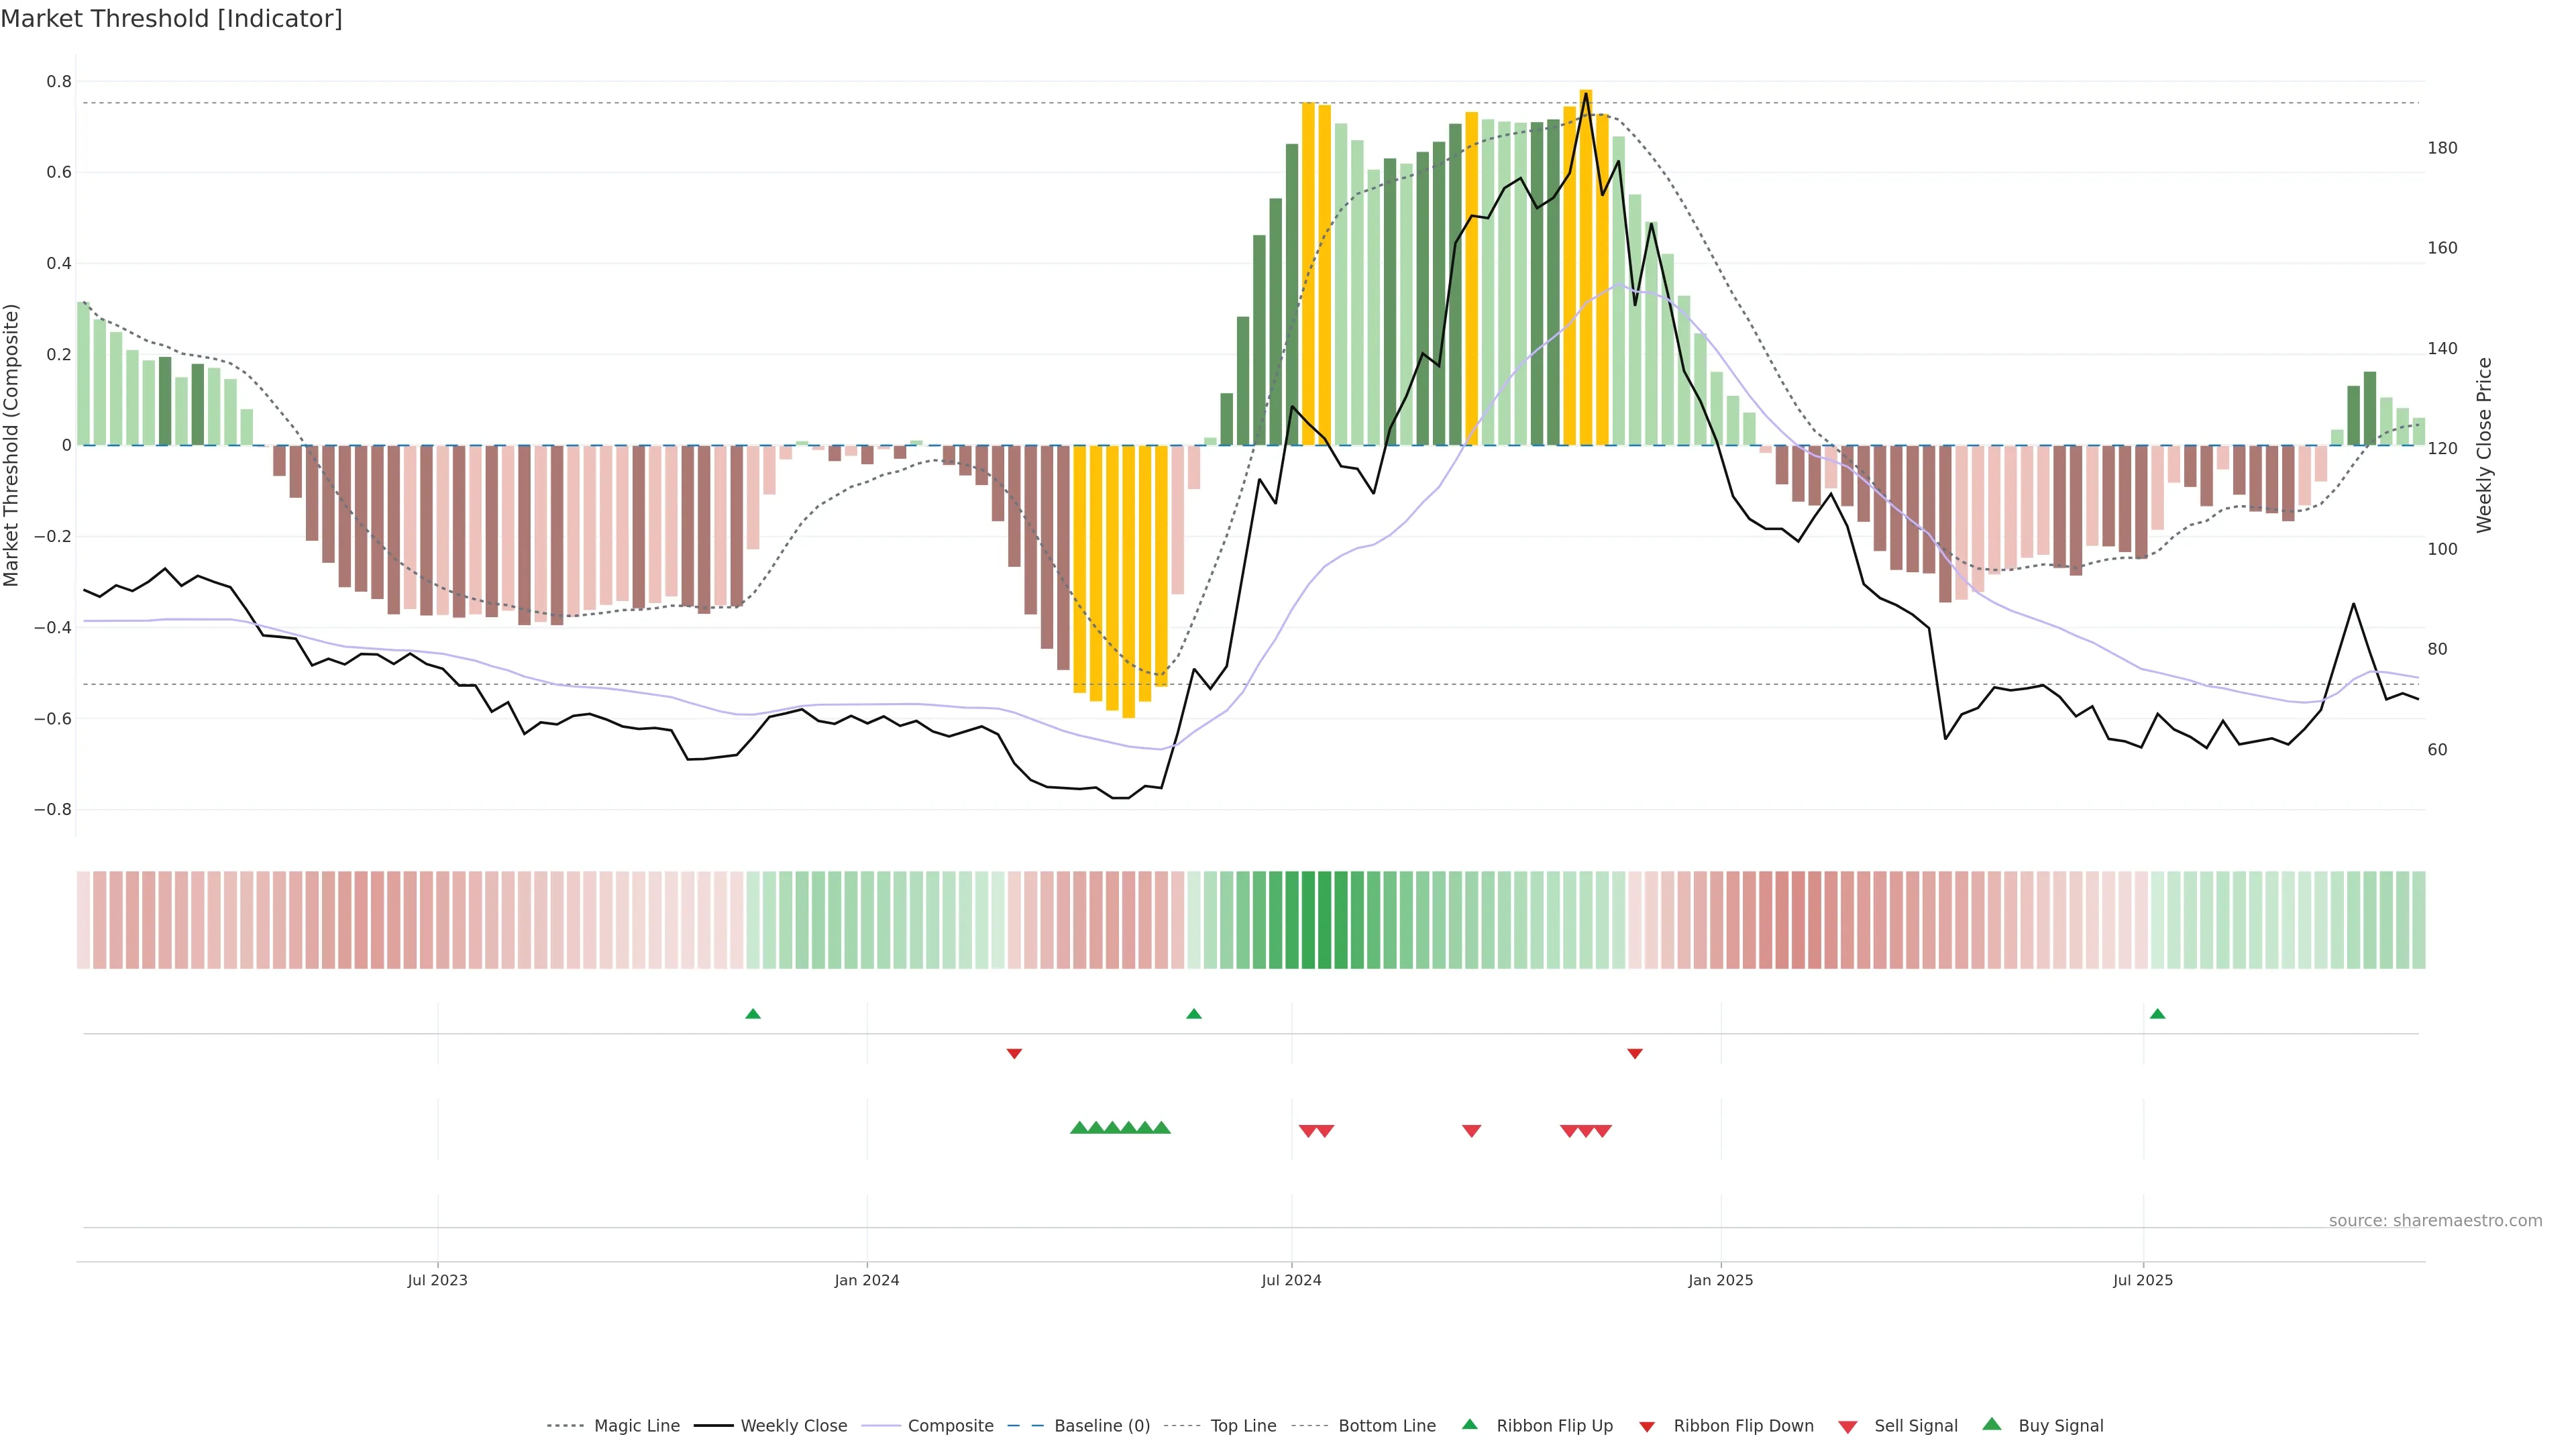Click the first green buy signal triangle

[1079, 1128]
